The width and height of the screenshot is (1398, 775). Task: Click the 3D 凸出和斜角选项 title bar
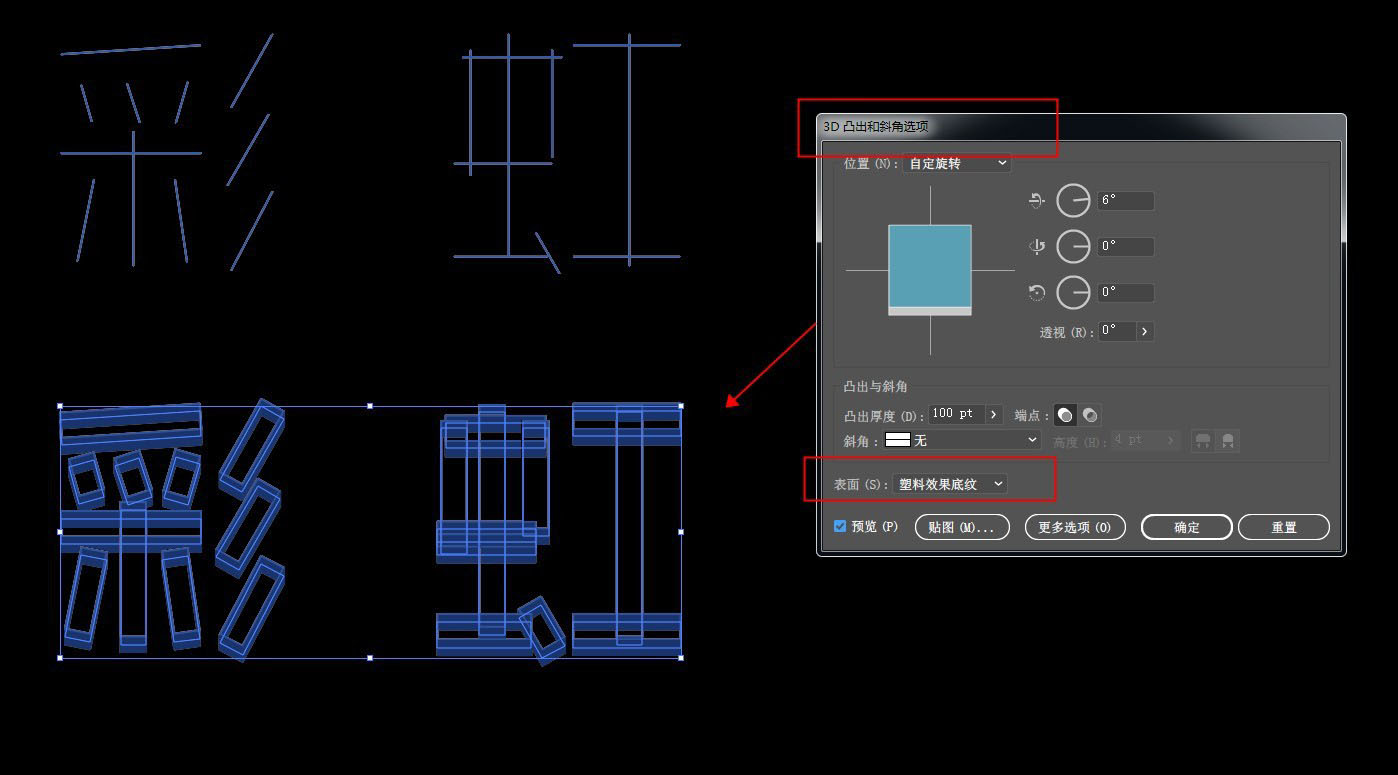click(1081, 127)
